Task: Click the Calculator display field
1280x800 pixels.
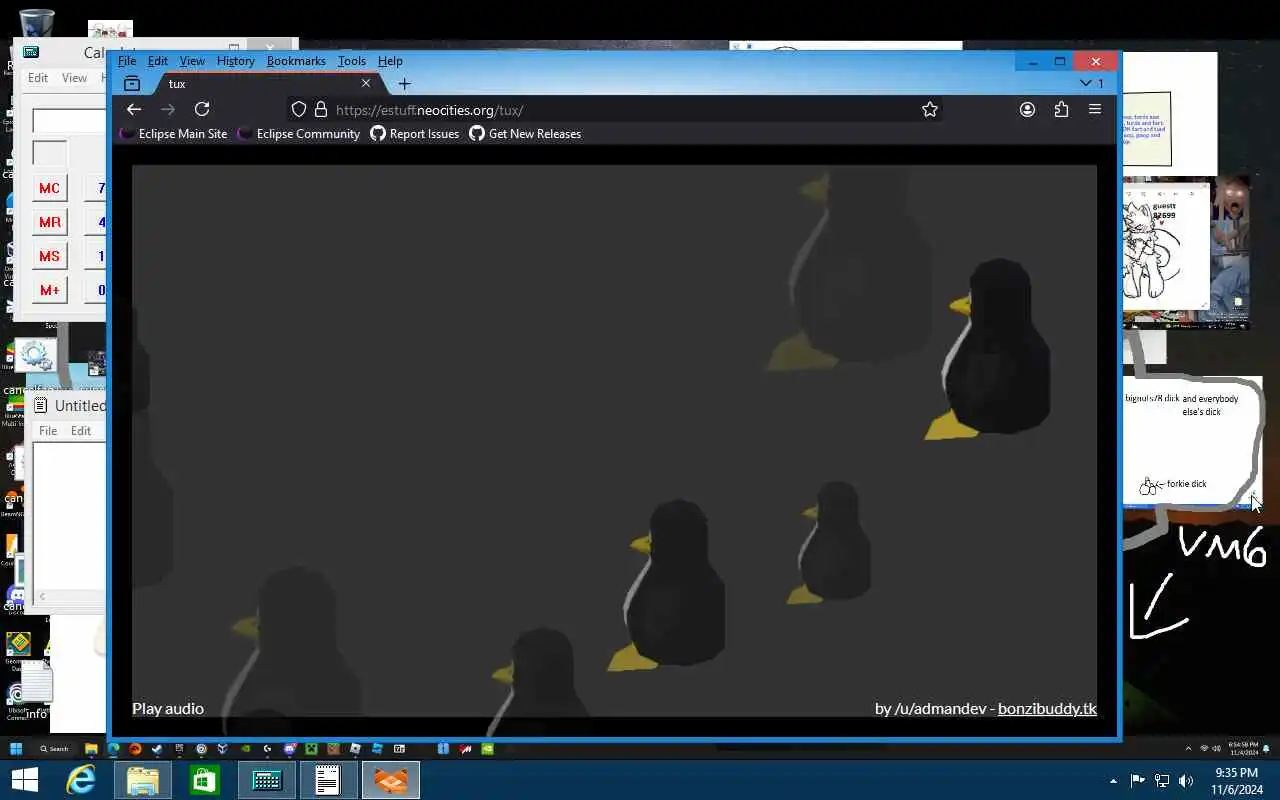Action: click(70, 121)
